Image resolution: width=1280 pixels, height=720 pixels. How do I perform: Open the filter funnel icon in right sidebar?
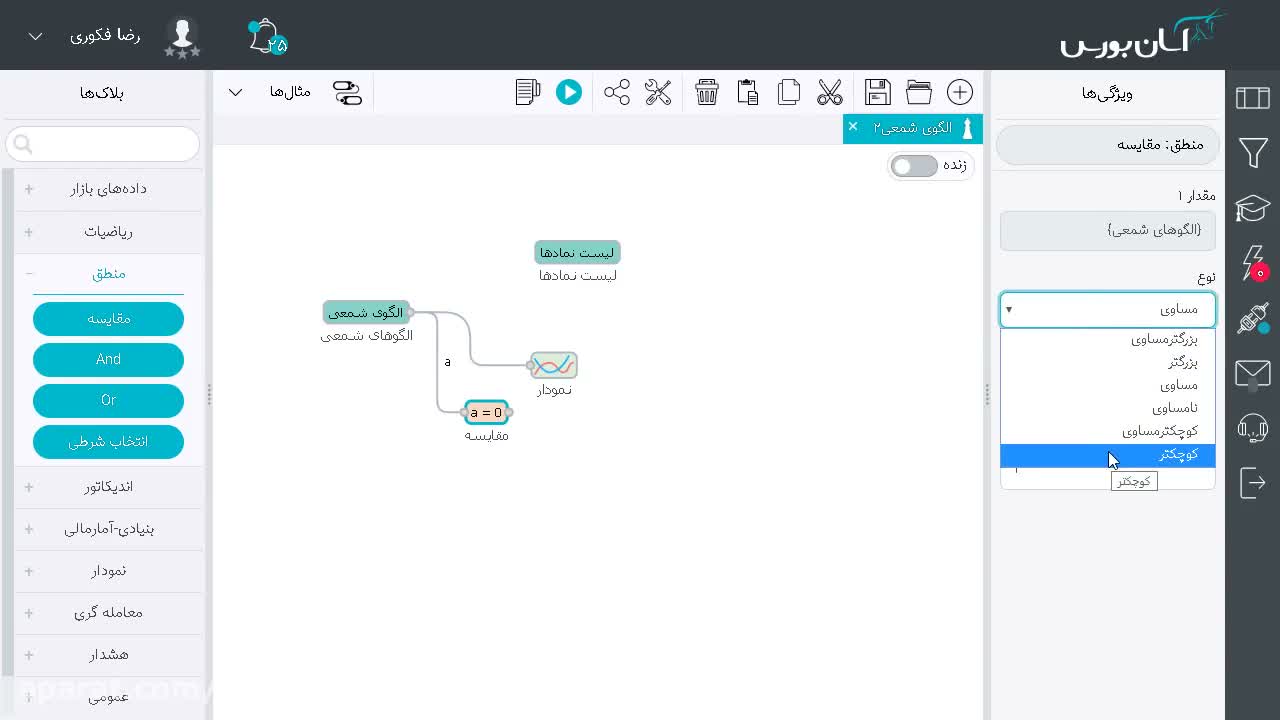1253,153
